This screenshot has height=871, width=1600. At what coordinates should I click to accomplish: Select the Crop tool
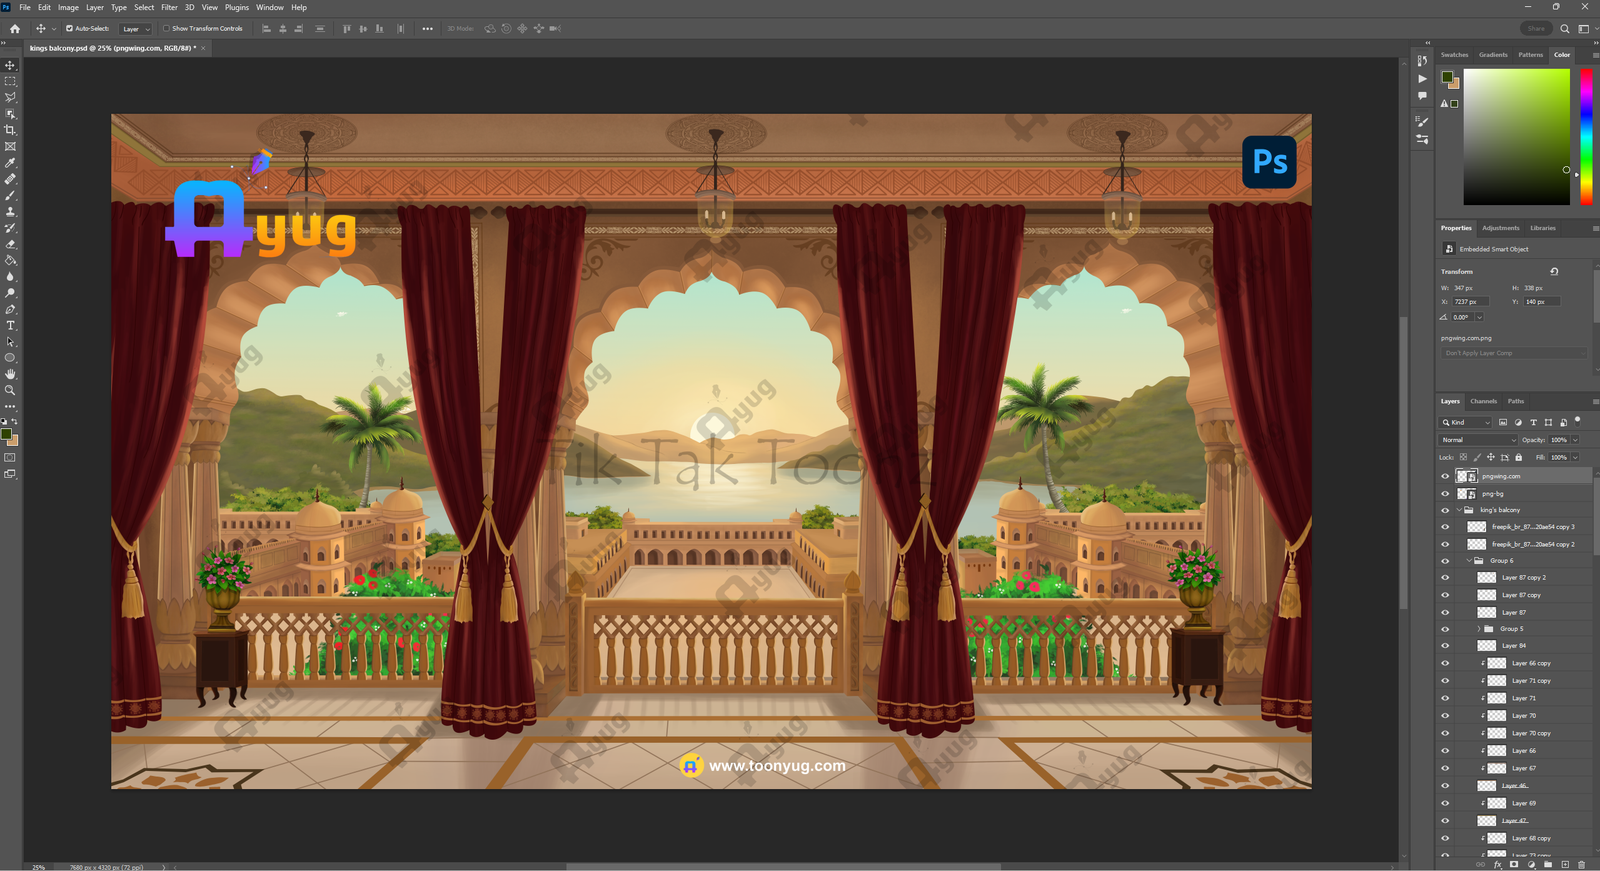click(x=11, y=130)
